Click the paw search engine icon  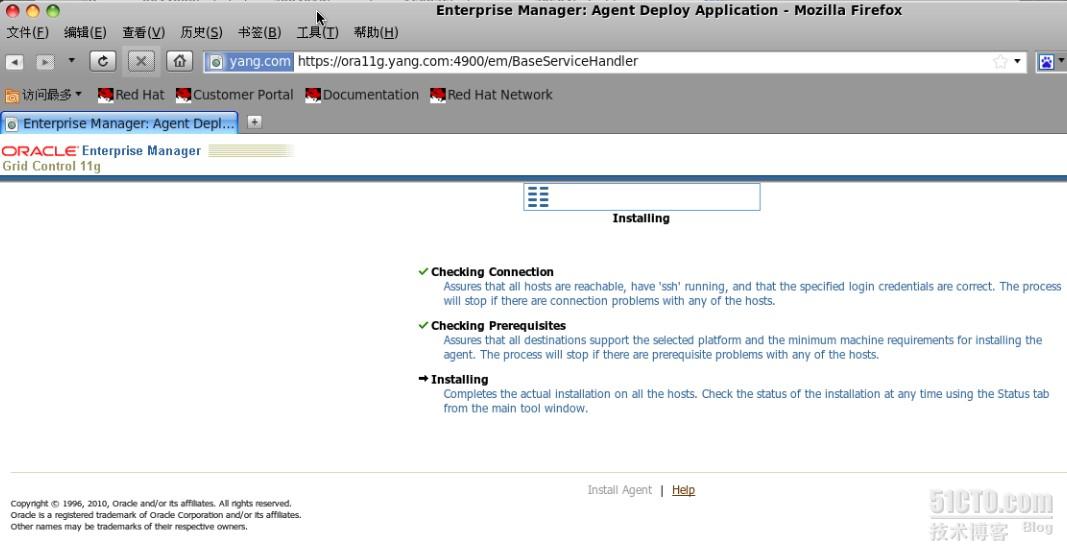click(1046, 62)
